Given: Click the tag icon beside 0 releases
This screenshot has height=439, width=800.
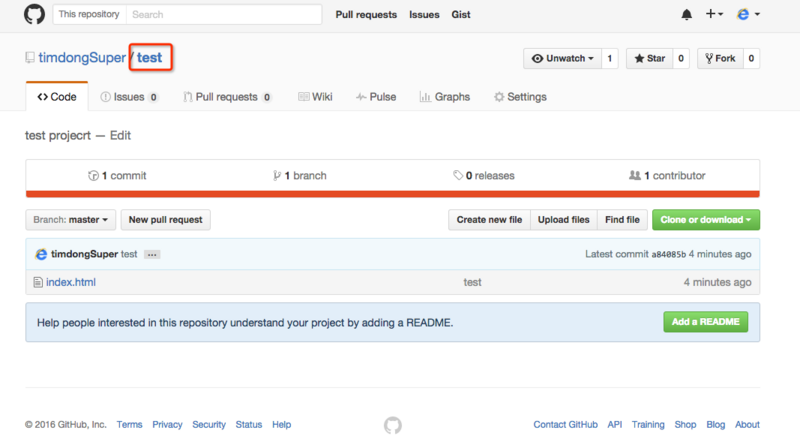Looking at the screenshot, I should point(458,176).
